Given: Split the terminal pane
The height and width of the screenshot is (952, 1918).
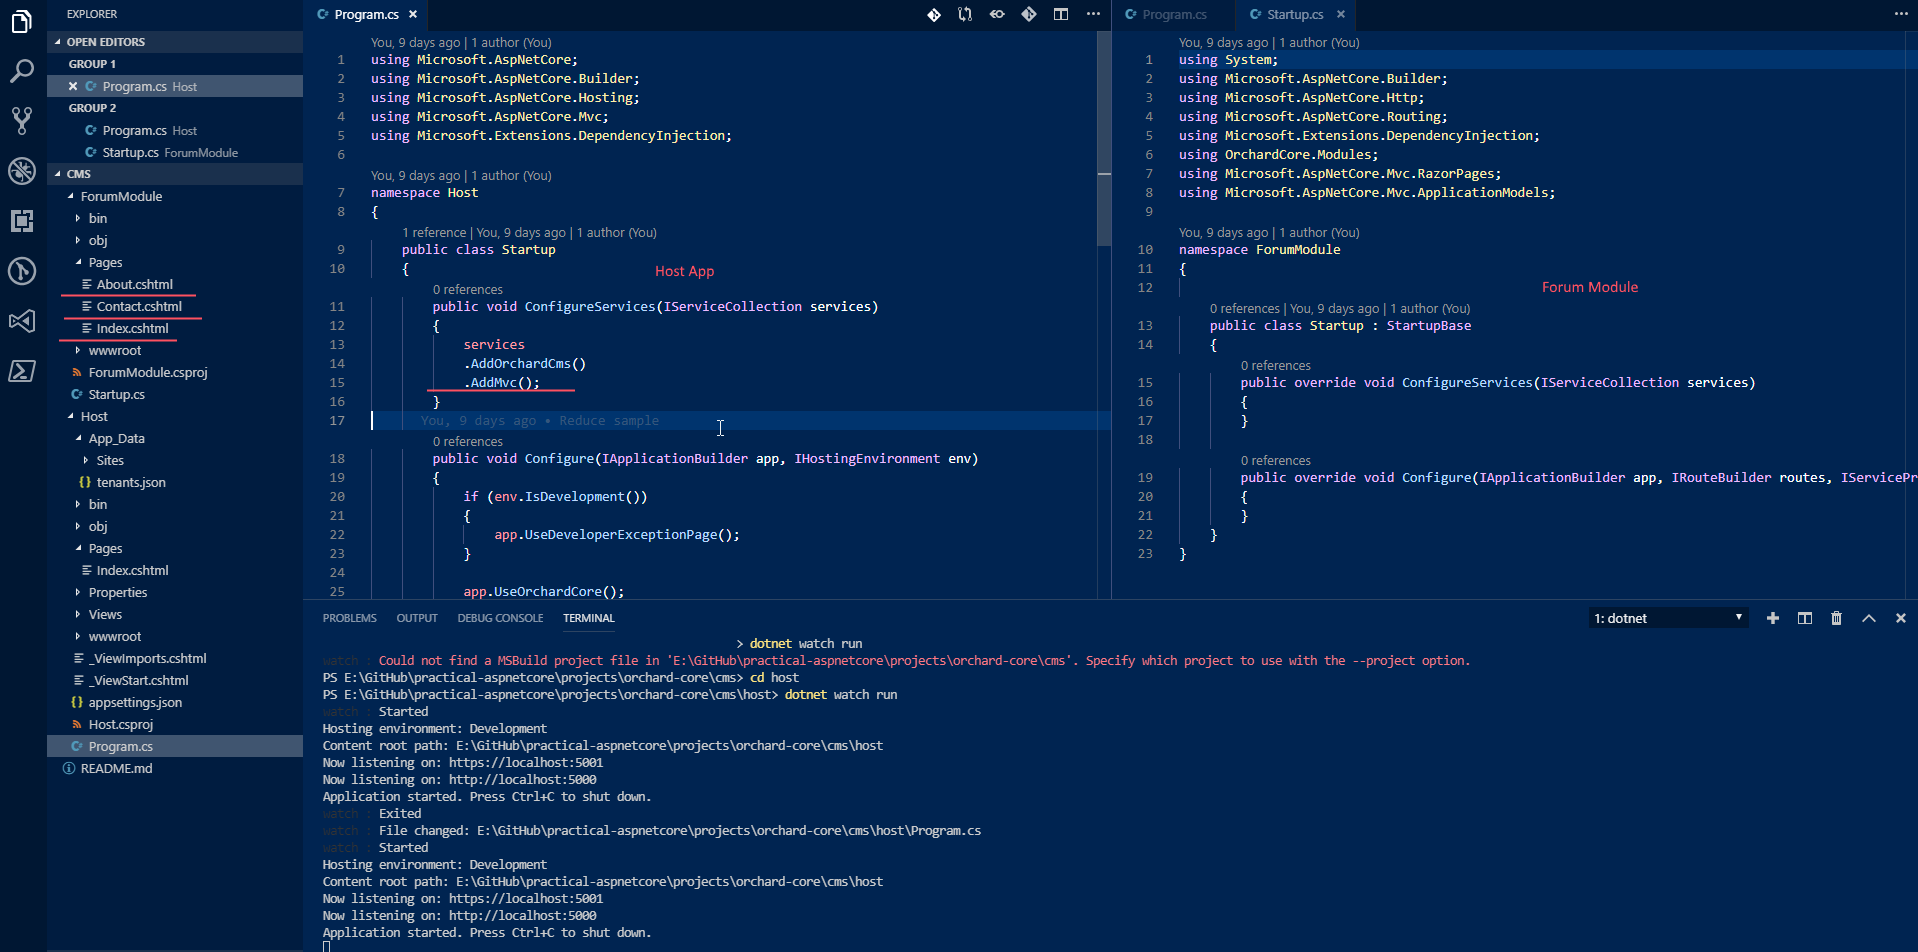Looking at the screenshot, I should 1805,618.
